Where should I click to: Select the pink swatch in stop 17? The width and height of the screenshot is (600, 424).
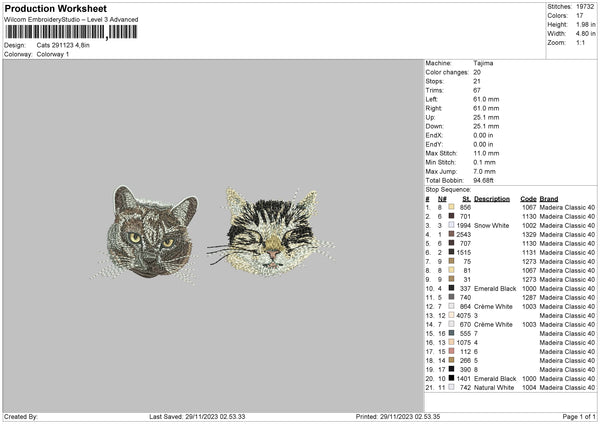point(452,352)
